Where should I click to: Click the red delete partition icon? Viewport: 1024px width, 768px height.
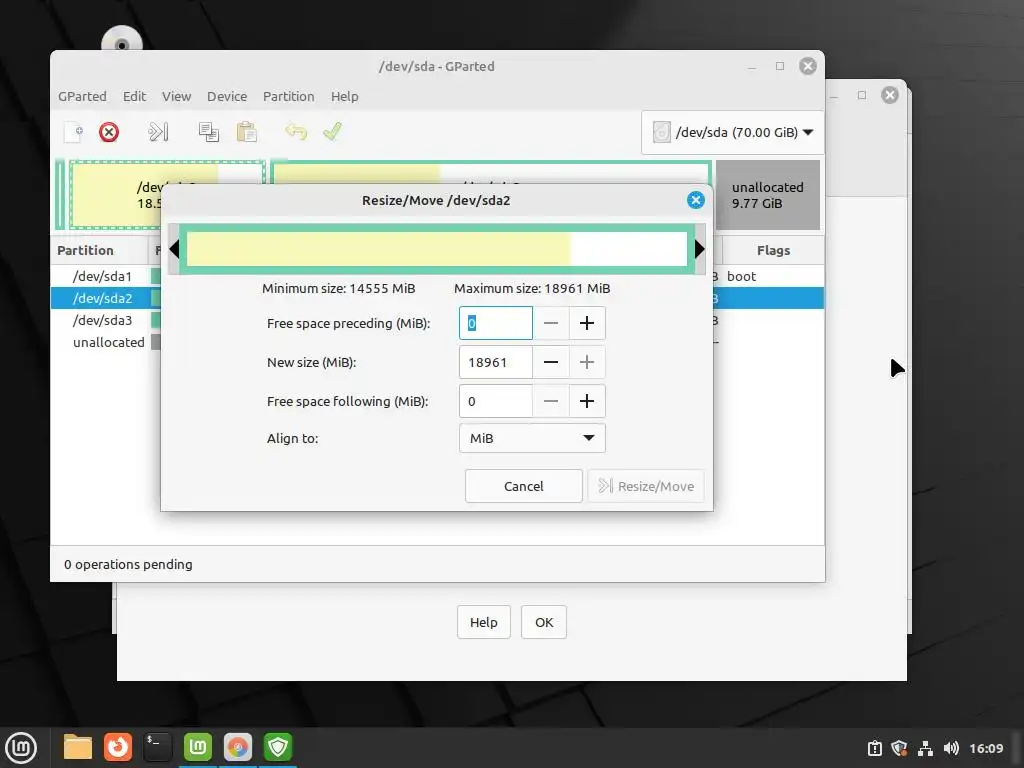[x=109, y=133]
